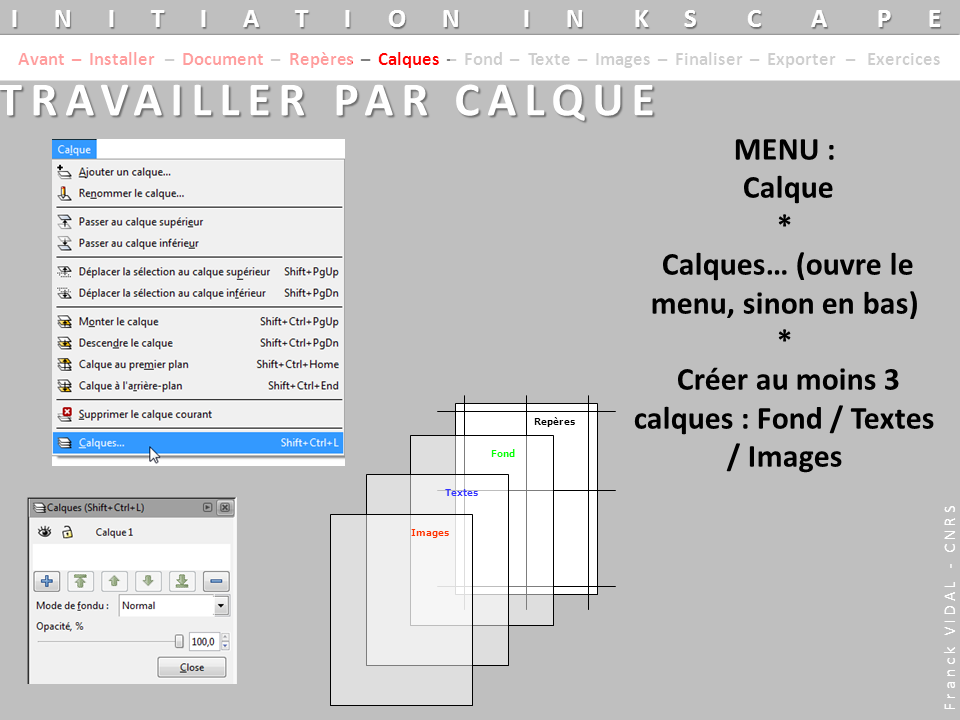Screen dimensions: 960x720
Task: Toggle the eye visibility icon for Calque 1
Action: point(45,532)
